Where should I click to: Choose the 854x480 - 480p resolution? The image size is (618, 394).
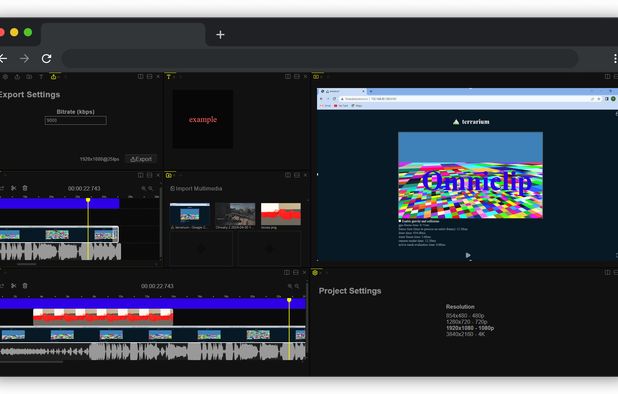click(x=465, y=316)
